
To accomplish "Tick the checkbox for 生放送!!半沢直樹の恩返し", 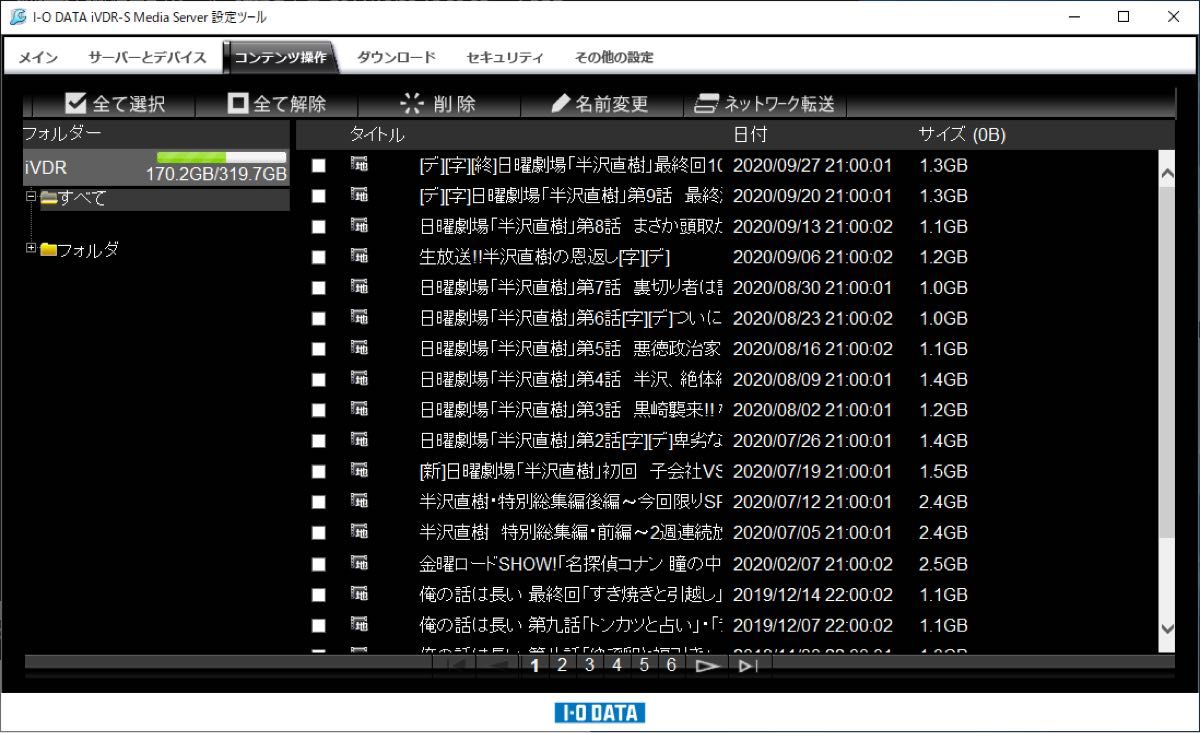I will point(318,258).
